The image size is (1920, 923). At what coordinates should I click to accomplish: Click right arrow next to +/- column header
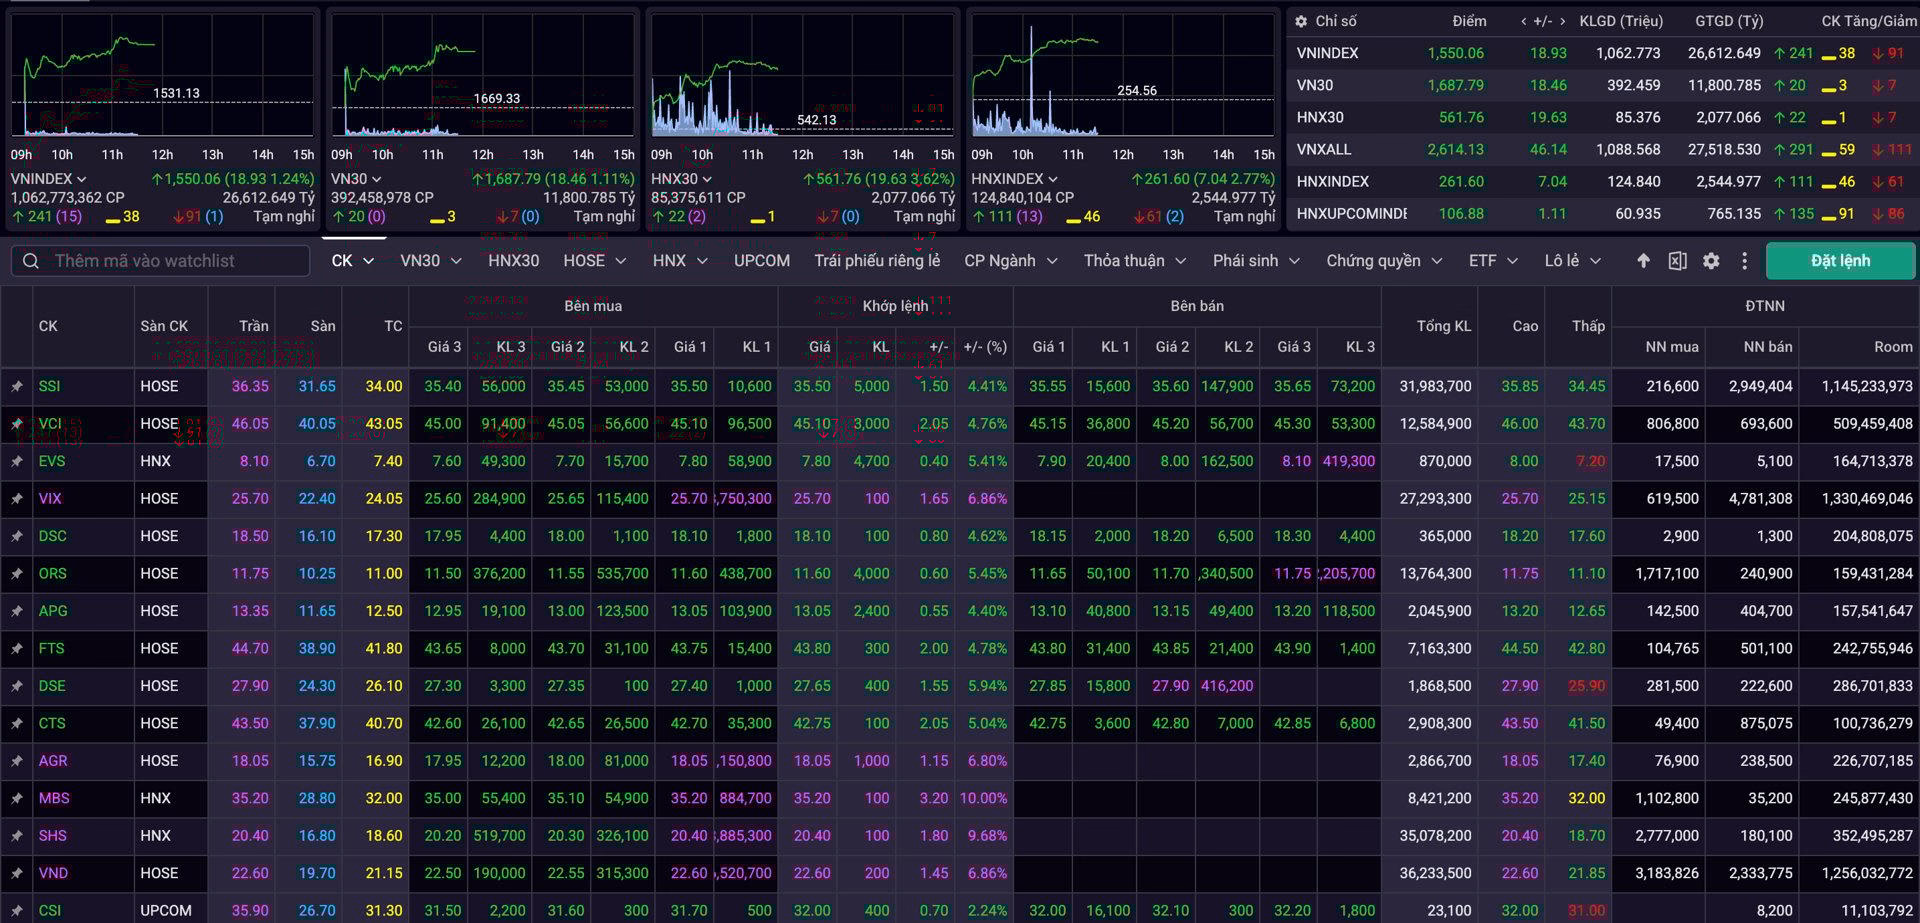(x=1563, y=21)
